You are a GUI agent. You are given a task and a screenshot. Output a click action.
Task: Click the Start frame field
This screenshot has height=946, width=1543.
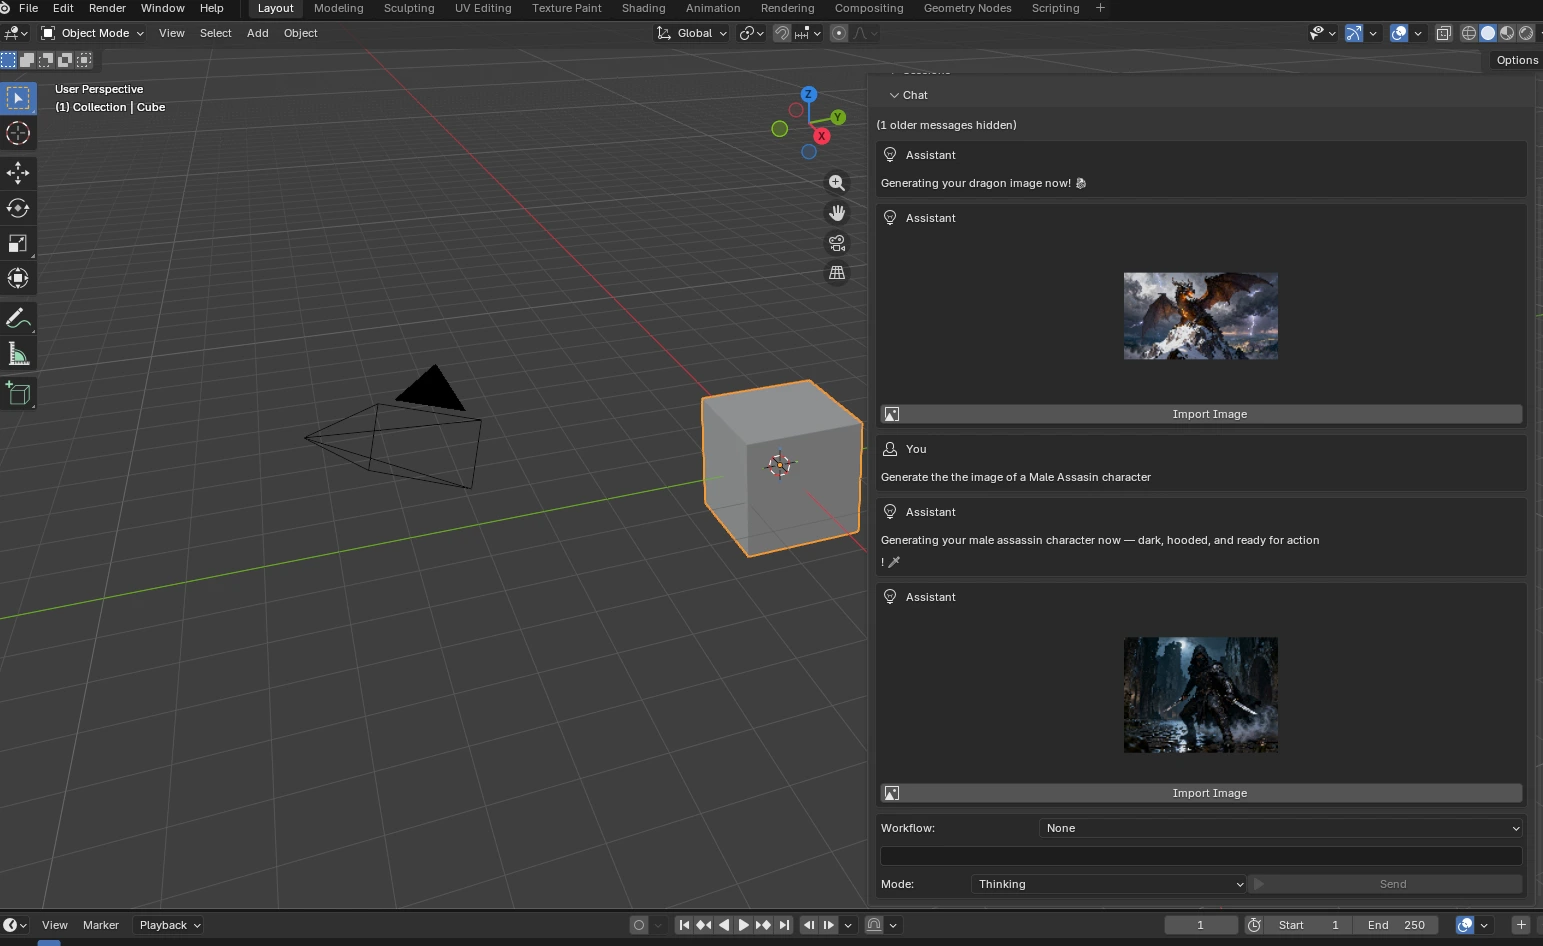[1309, 925]
